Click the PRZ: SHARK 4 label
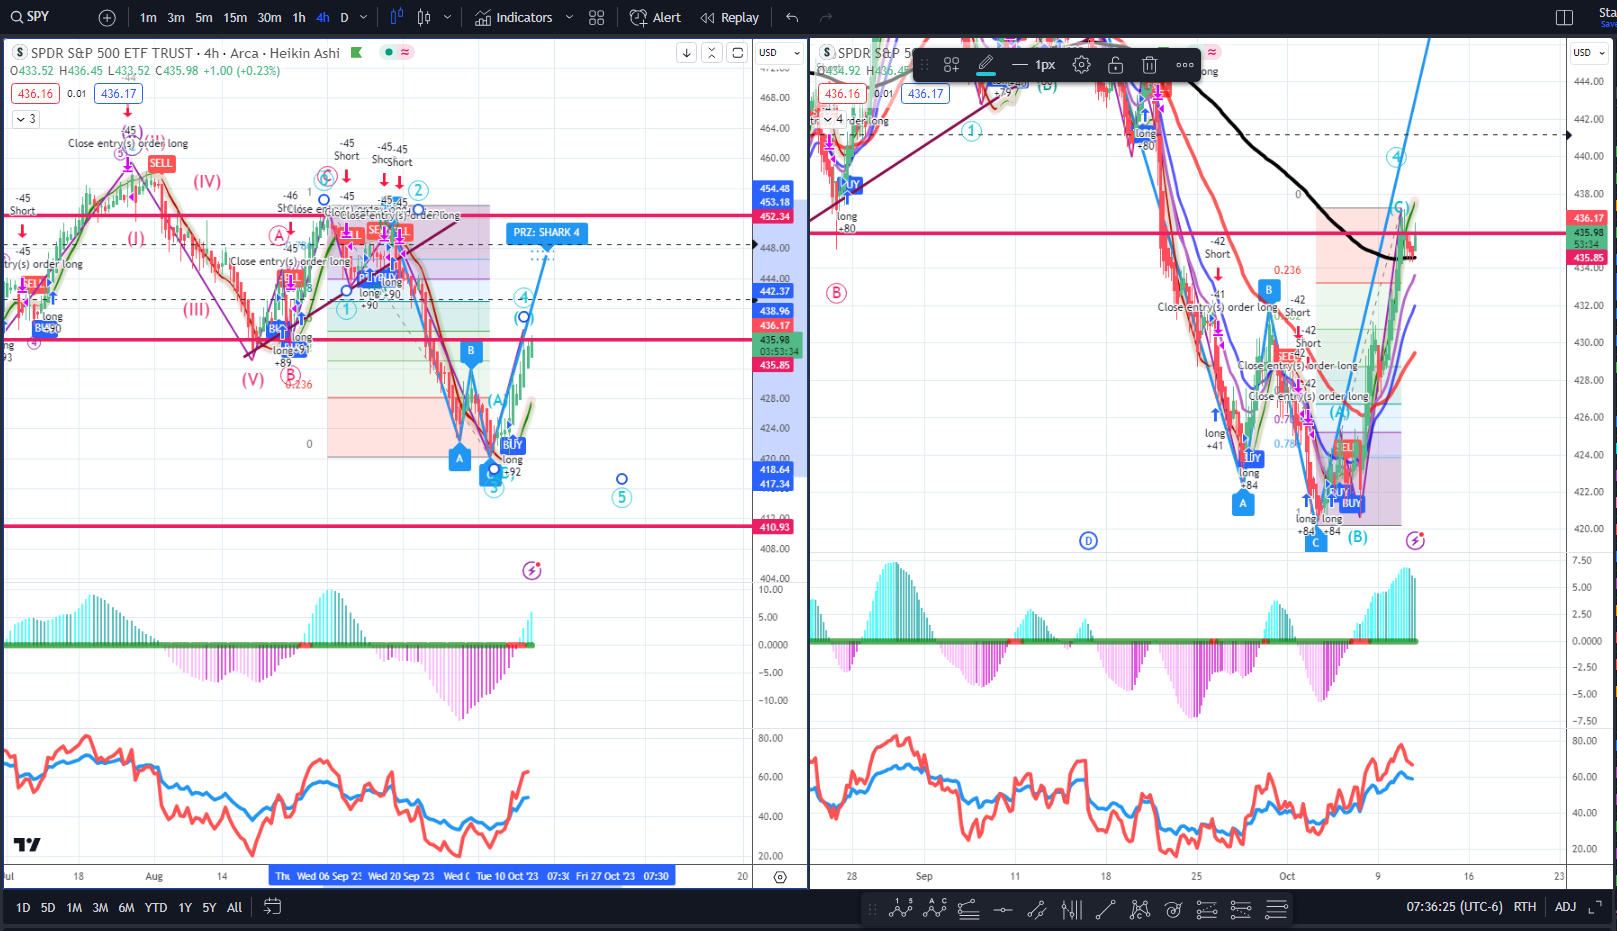The height and width of the screenshot is (931, 1617). (x=546, y=232)
